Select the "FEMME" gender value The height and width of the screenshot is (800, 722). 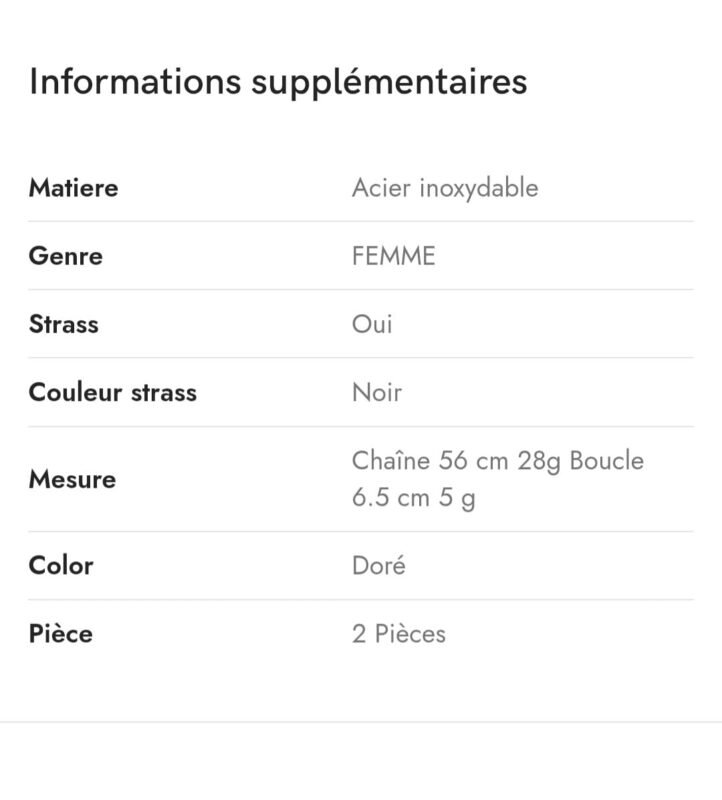point(393,256)
